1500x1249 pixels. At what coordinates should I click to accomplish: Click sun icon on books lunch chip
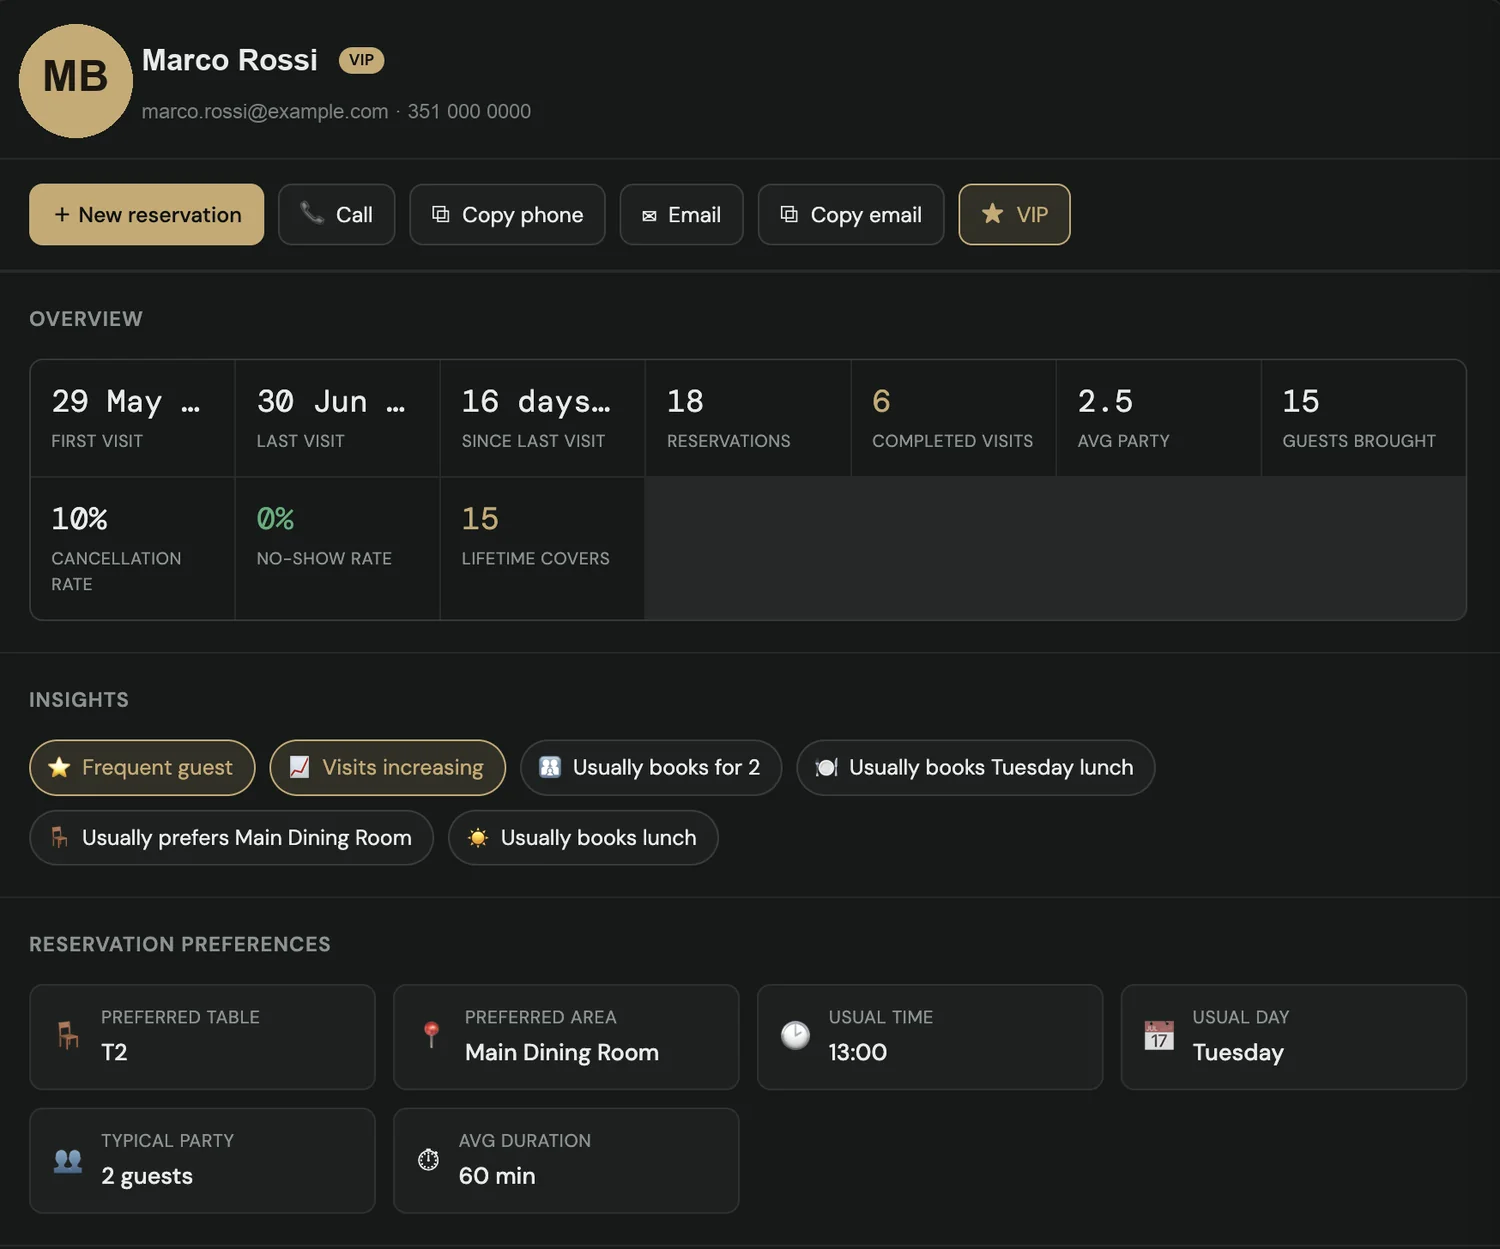478,837
